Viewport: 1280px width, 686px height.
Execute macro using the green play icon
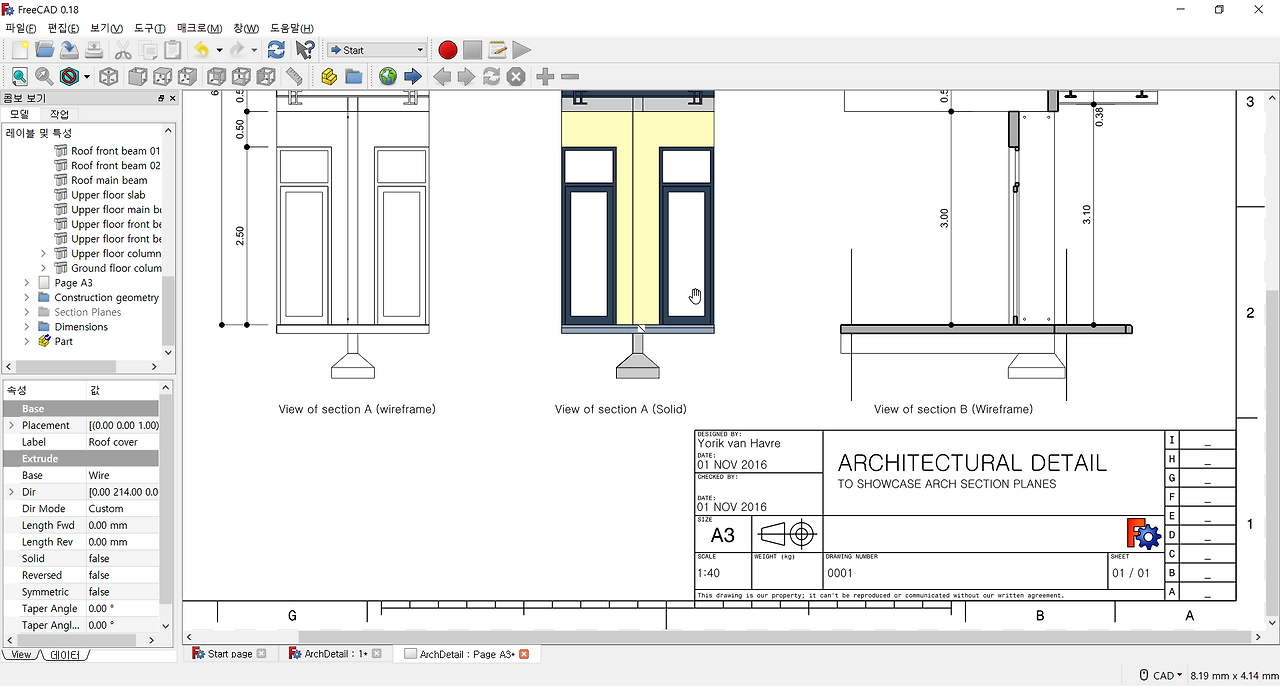(521, 49)
